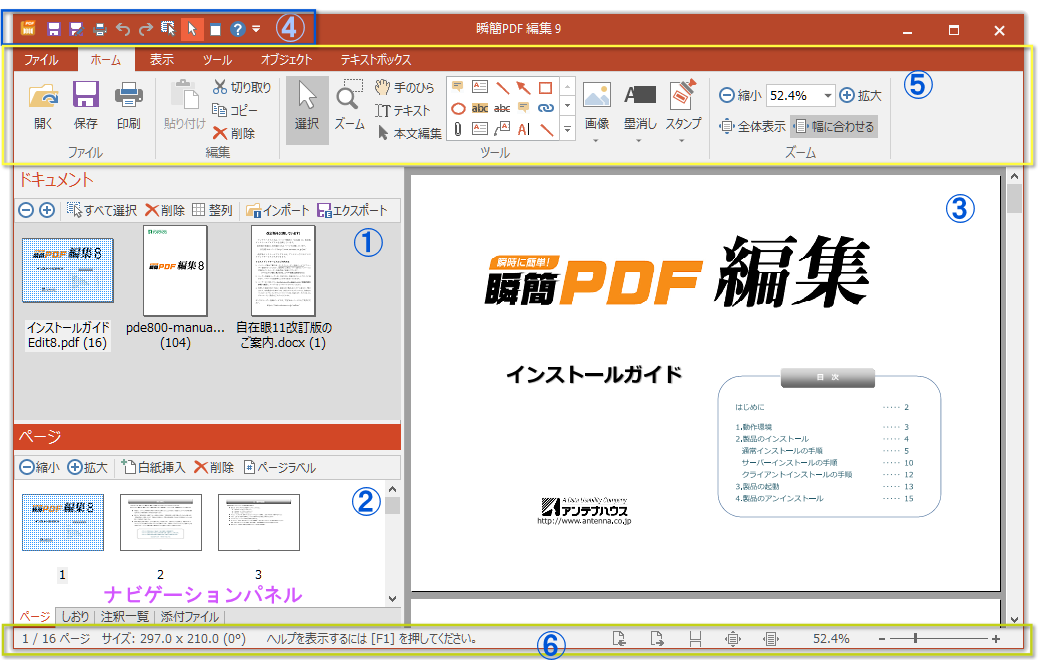This screenshot has height=662, width=1038.
Task: Switch to the 注釈一覧 tab
Action: pyautogui.click(x=124, y=616)
